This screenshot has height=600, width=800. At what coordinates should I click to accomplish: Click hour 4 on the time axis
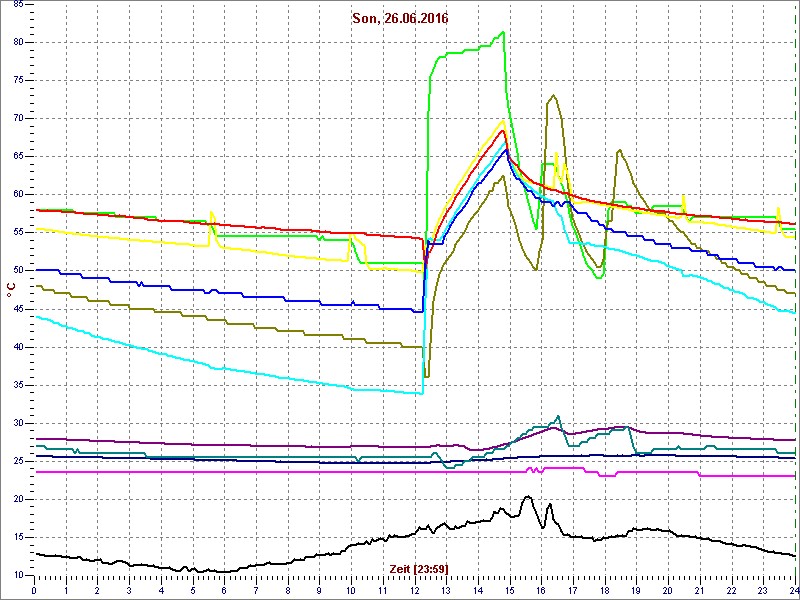click(x=161, y=590)
